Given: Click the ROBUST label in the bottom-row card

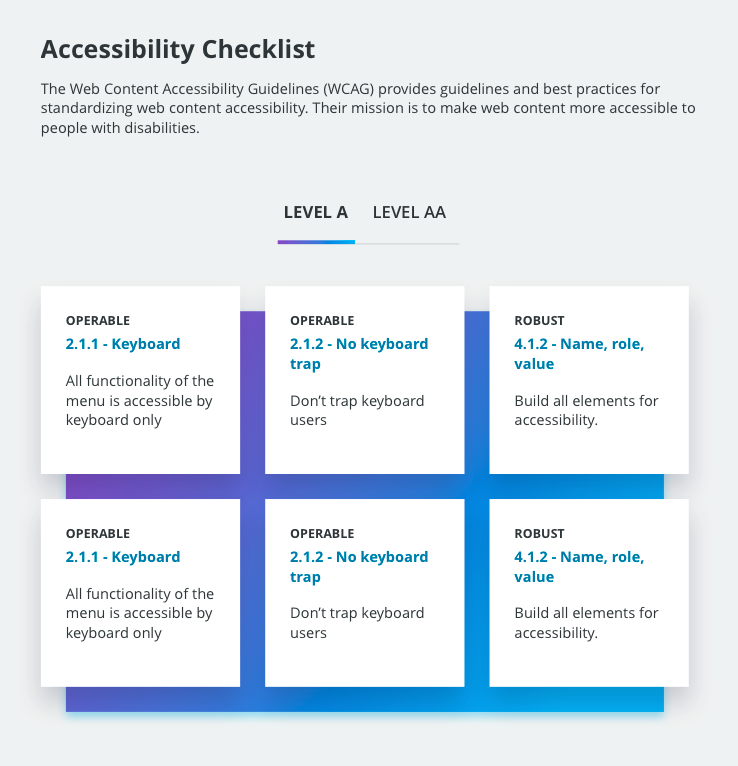Looking at the screenshot, I should pyautogui.click(x=539, y=533).
